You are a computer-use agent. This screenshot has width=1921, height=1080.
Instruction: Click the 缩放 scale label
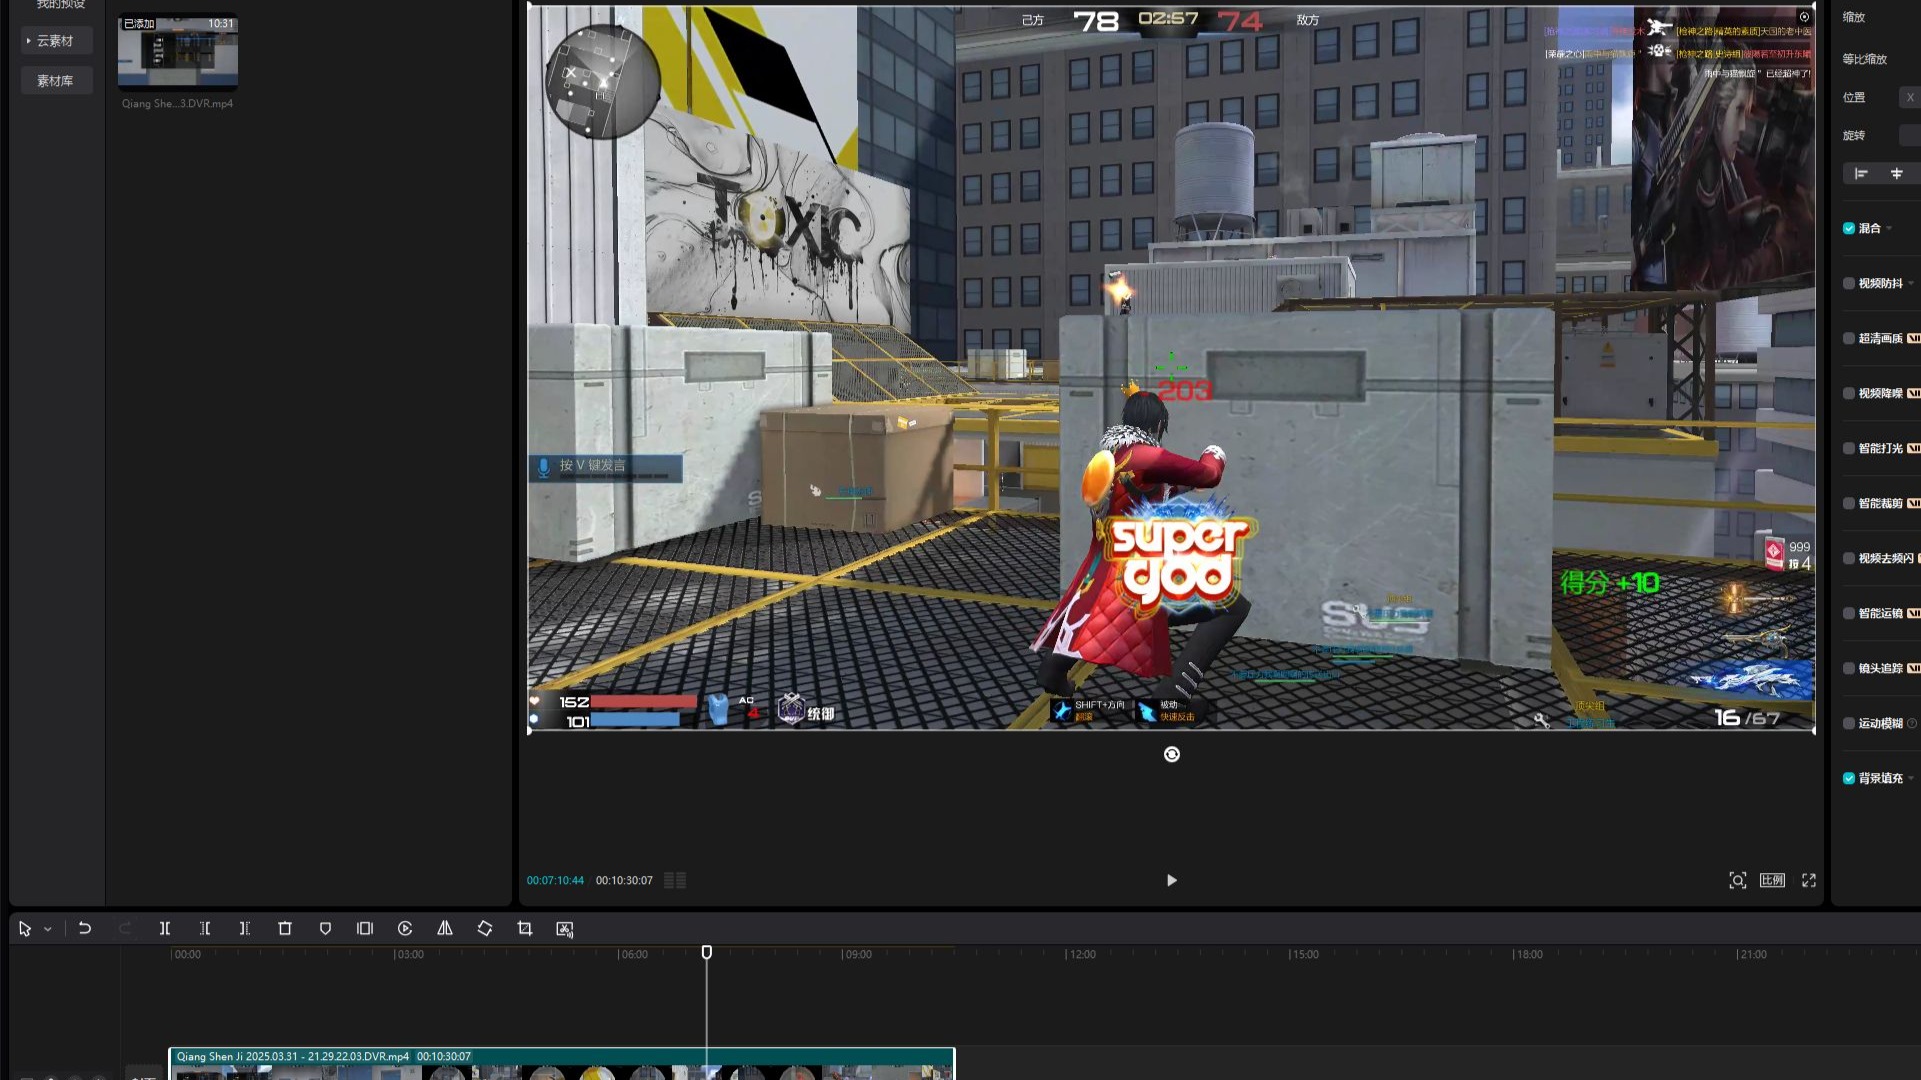coord(1854,17)
